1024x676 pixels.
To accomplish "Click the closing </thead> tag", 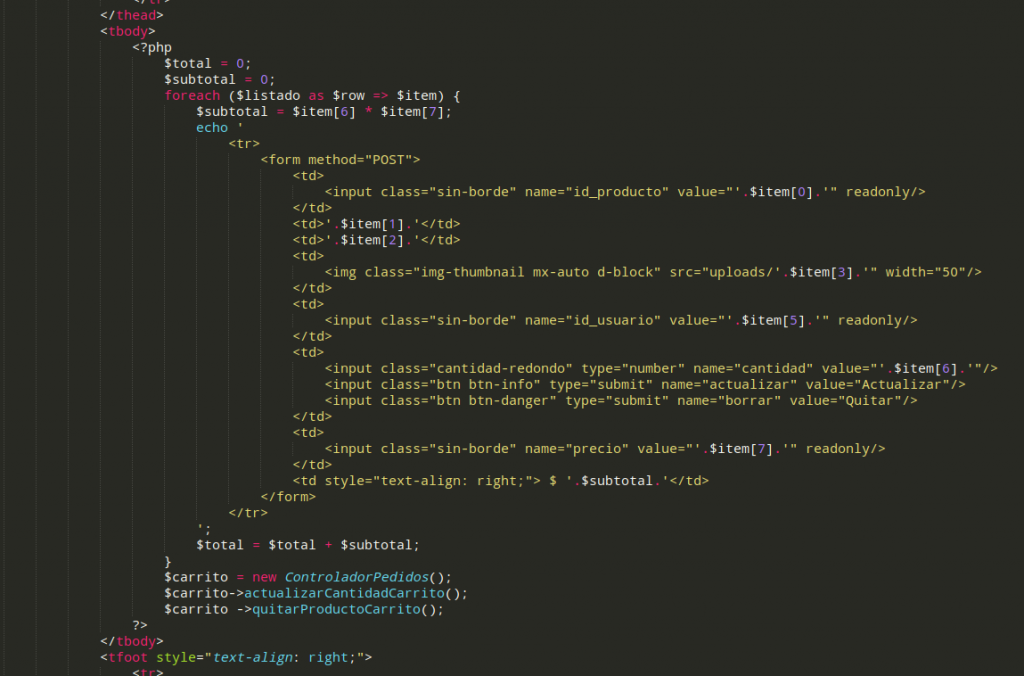I will point(132,15).
